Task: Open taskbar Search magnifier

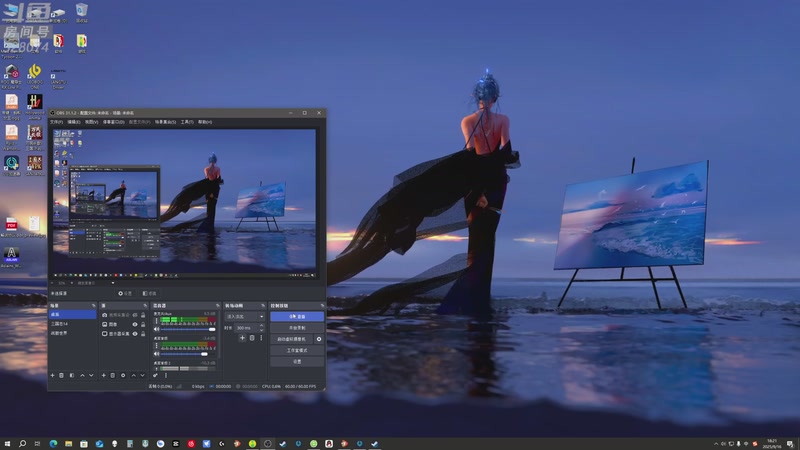Action: pos(22,444)
